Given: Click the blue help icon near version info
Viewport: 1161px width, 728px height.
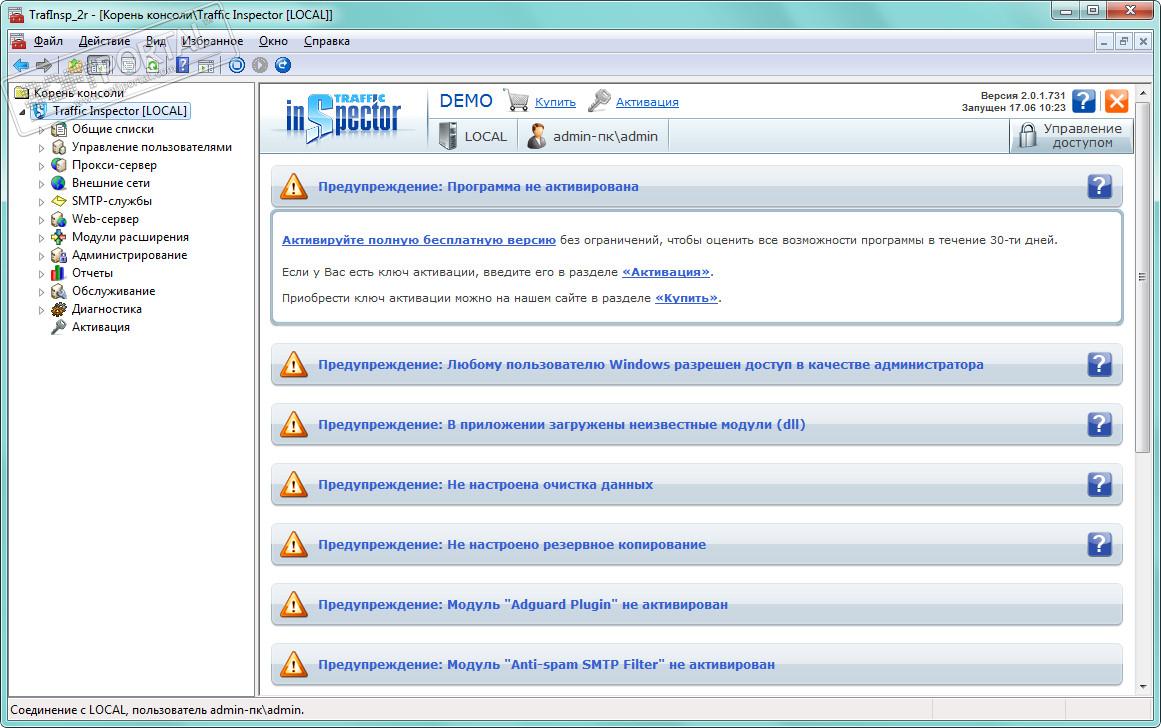Looking at the screenshot, I should (1083, 101).
